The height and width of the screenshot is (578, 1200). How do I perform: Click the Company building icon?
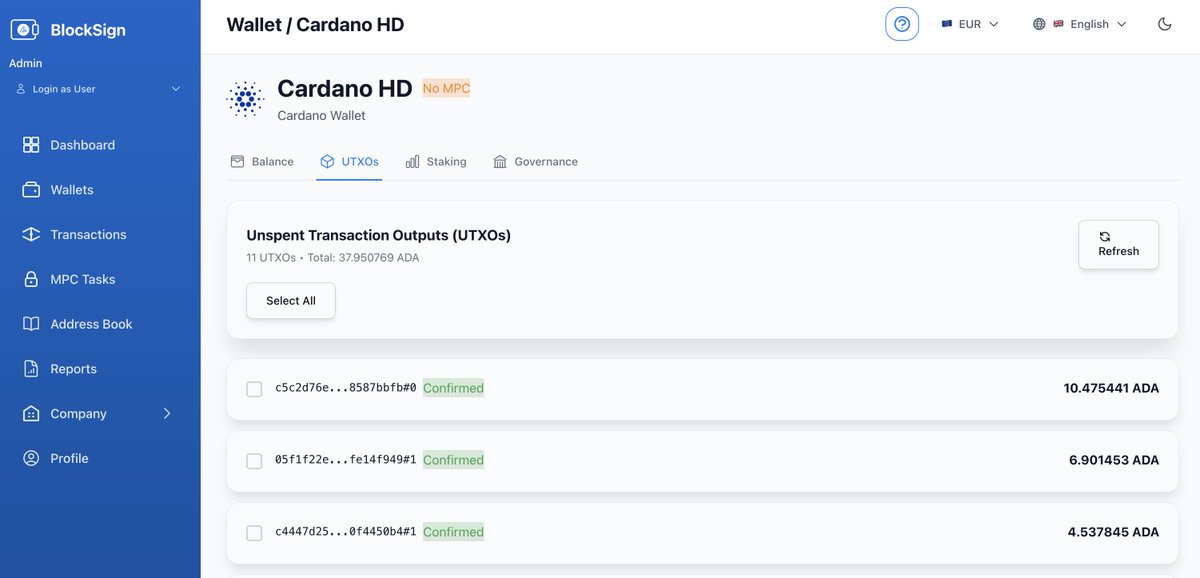tap(31, 414)
